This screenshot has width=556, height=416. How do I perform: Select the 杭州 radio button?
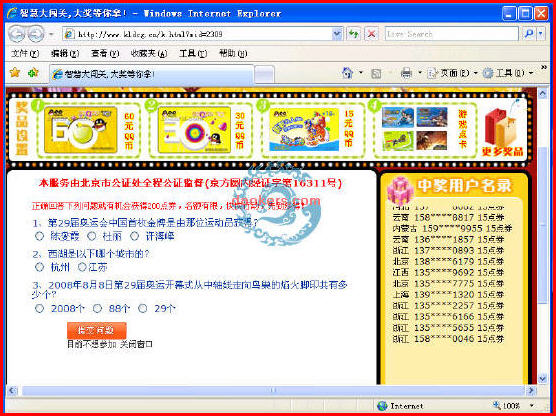click(40, 267)
